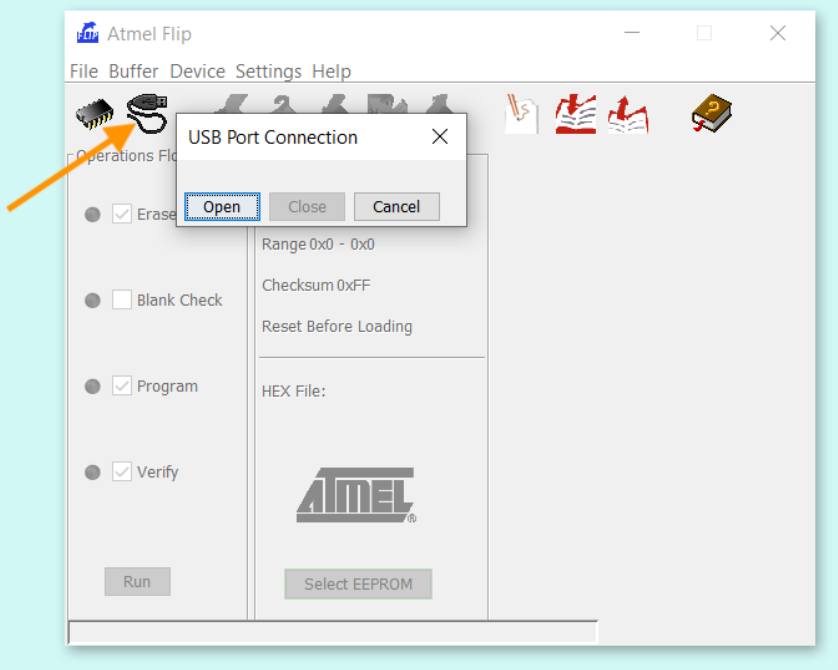Open the Buffer menu
Screen dimensions: 838x670
pos(134,72)
